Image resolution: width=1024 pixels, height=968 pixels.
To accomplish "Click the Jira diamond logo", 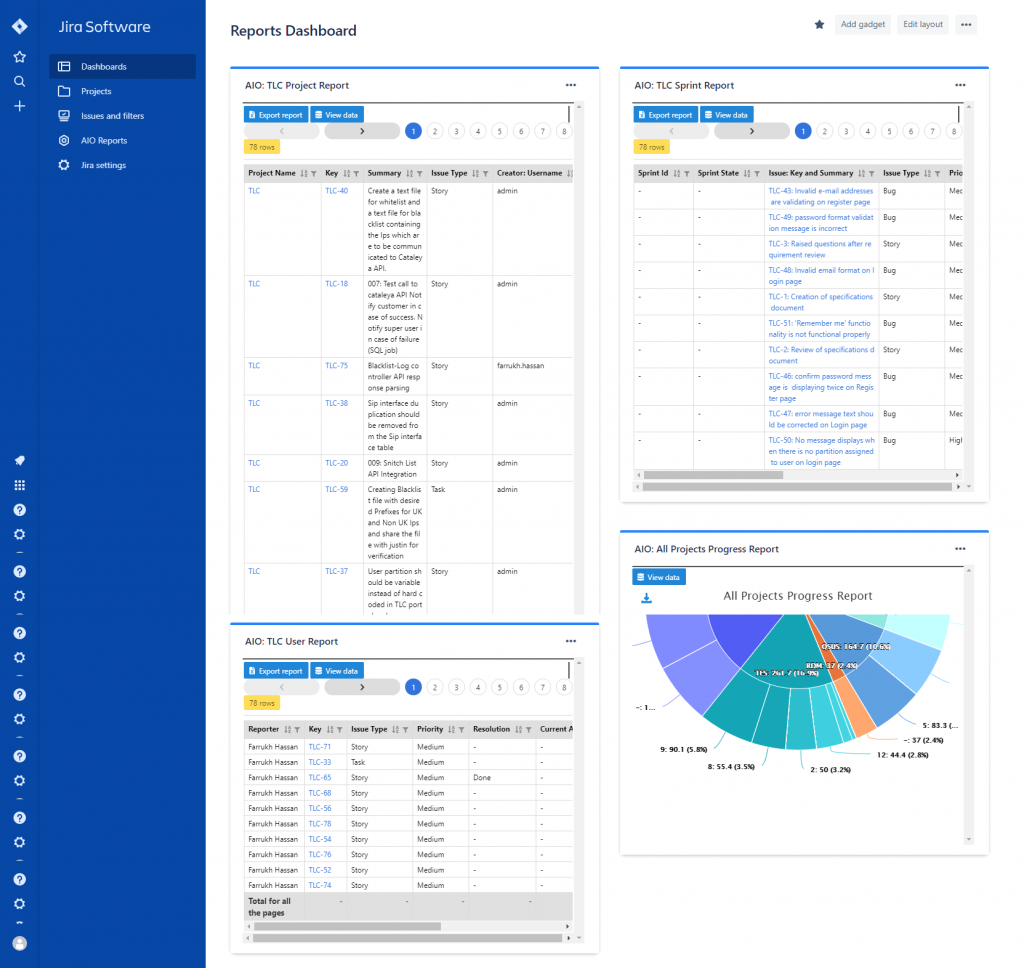I will pos(20,26).
